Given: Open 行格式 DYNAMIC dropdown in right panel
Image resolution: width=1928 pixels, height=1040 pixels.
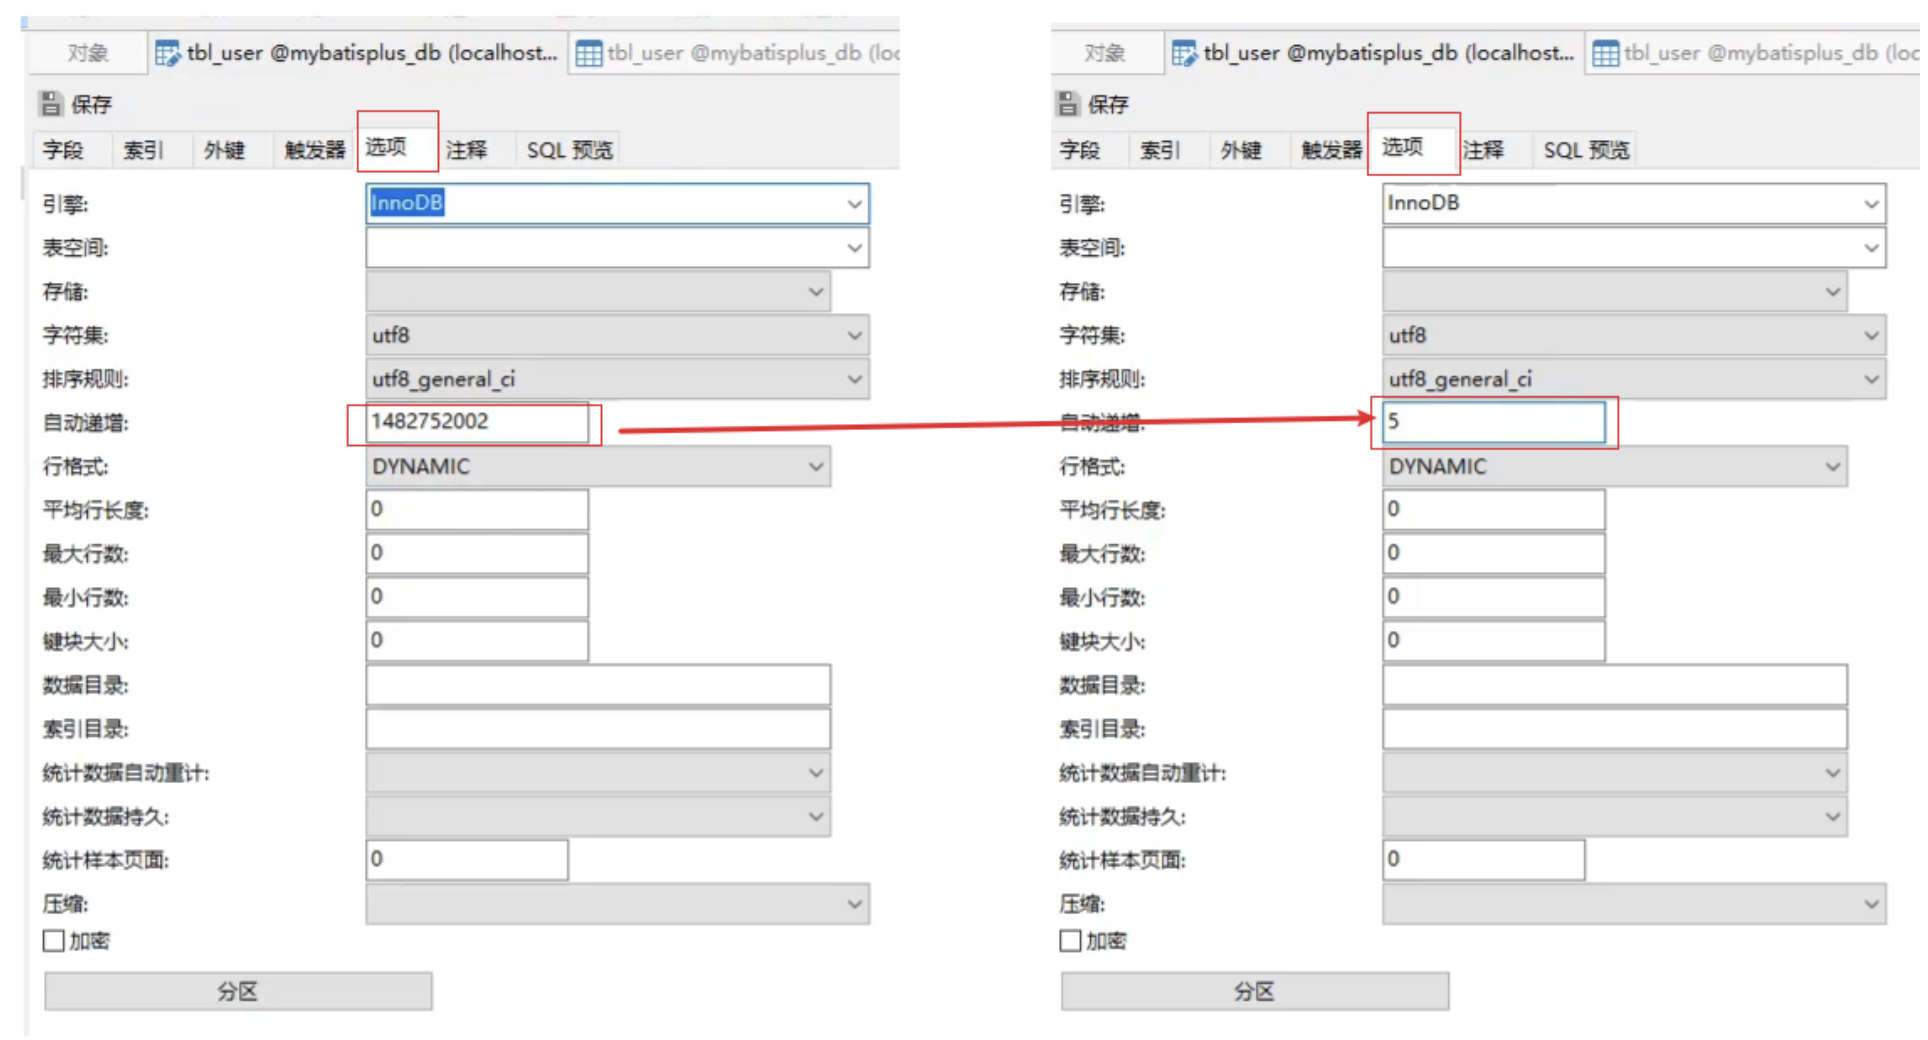Looking at the screenshot, I should coord(1615,466).
